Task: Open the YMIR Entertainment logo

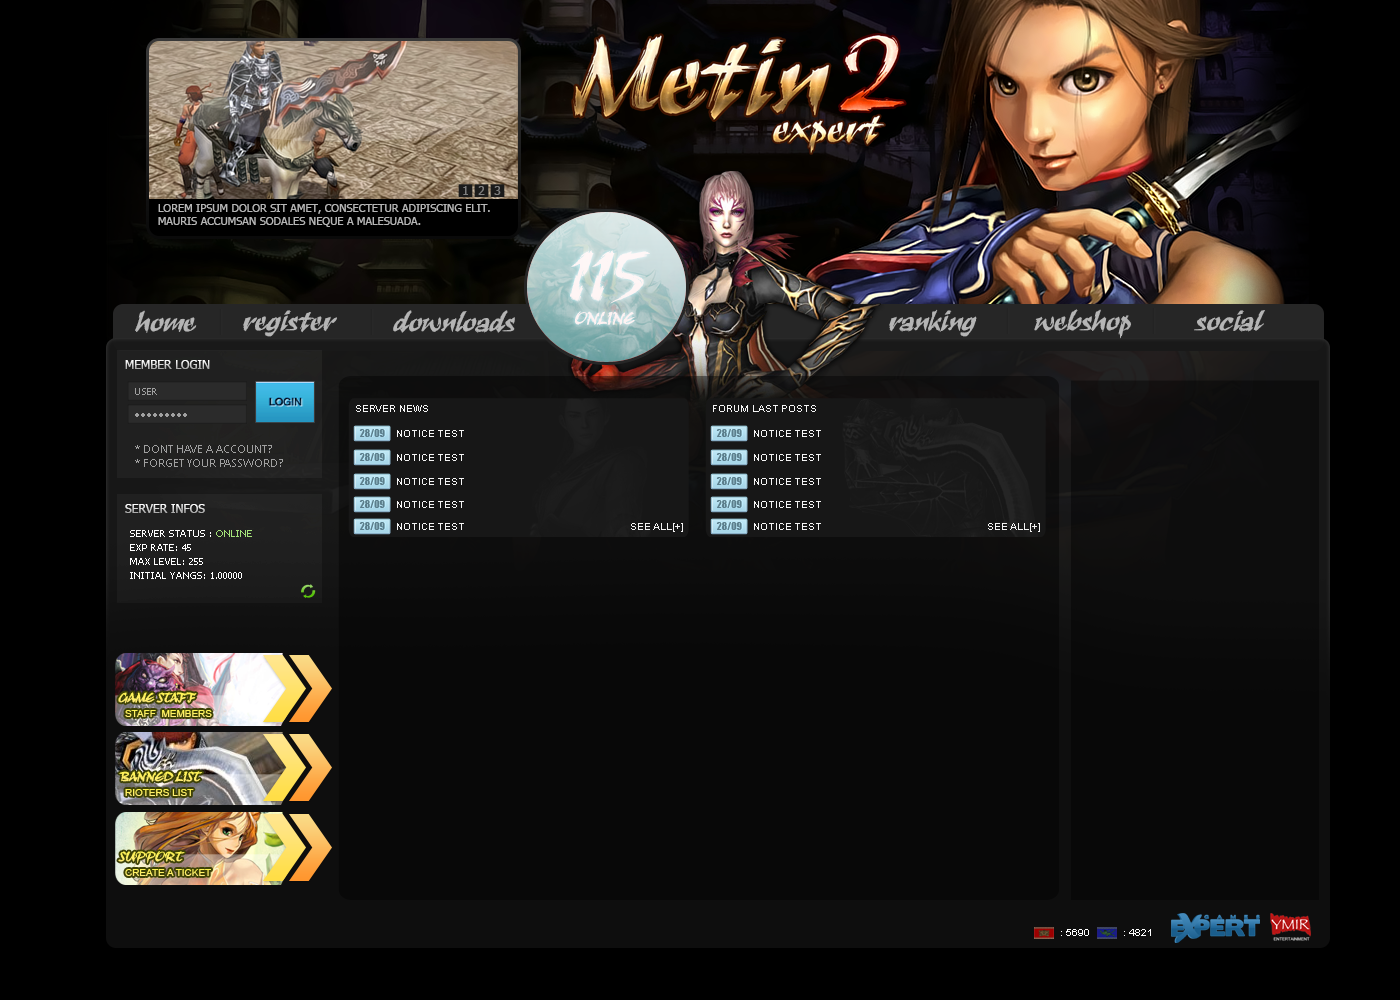Action: coord(1290,927)
